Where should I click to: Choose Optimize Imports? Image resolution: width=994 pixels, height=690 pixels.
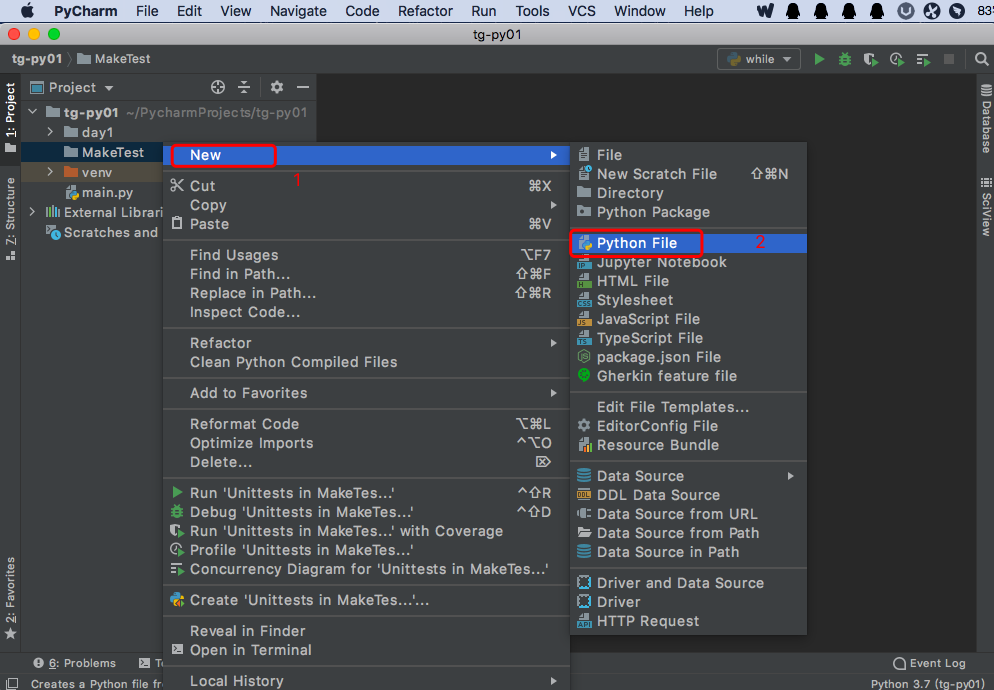(x=366, y=443)
